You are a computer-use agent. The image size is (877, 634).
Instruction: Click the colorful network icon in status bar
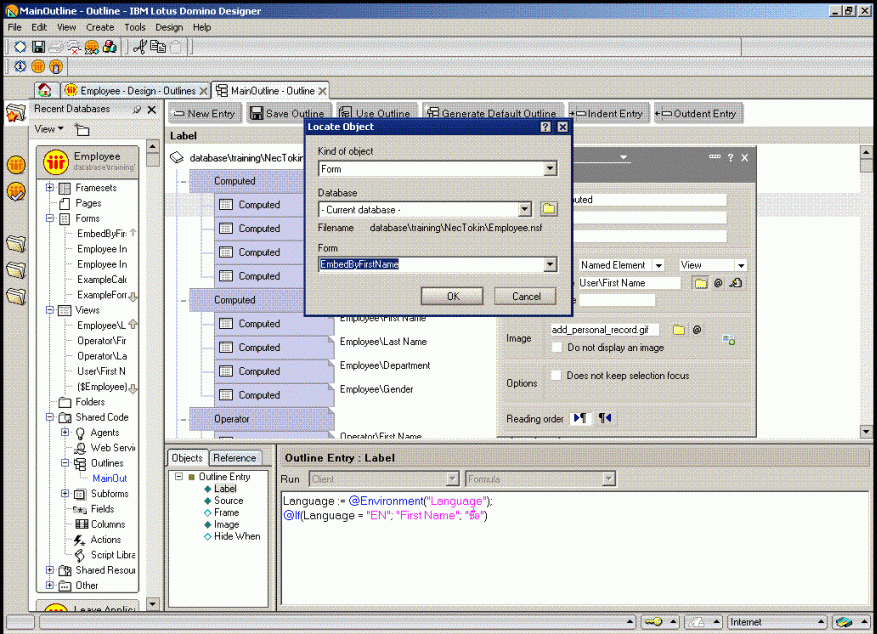click(844, 622)
